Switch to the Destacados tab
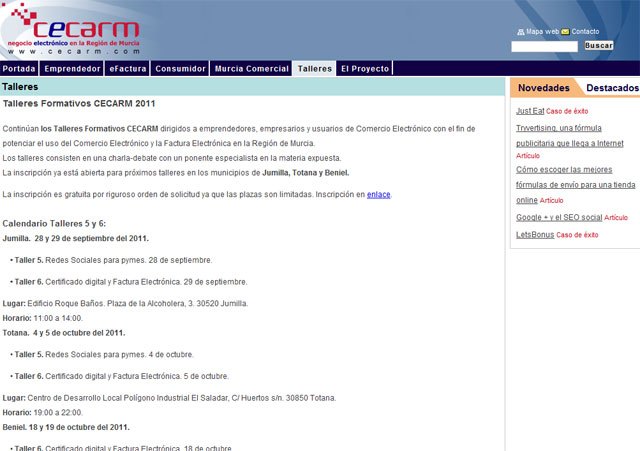Image resolution: width=640 pixels, height=451 pixels. (612, 89)
